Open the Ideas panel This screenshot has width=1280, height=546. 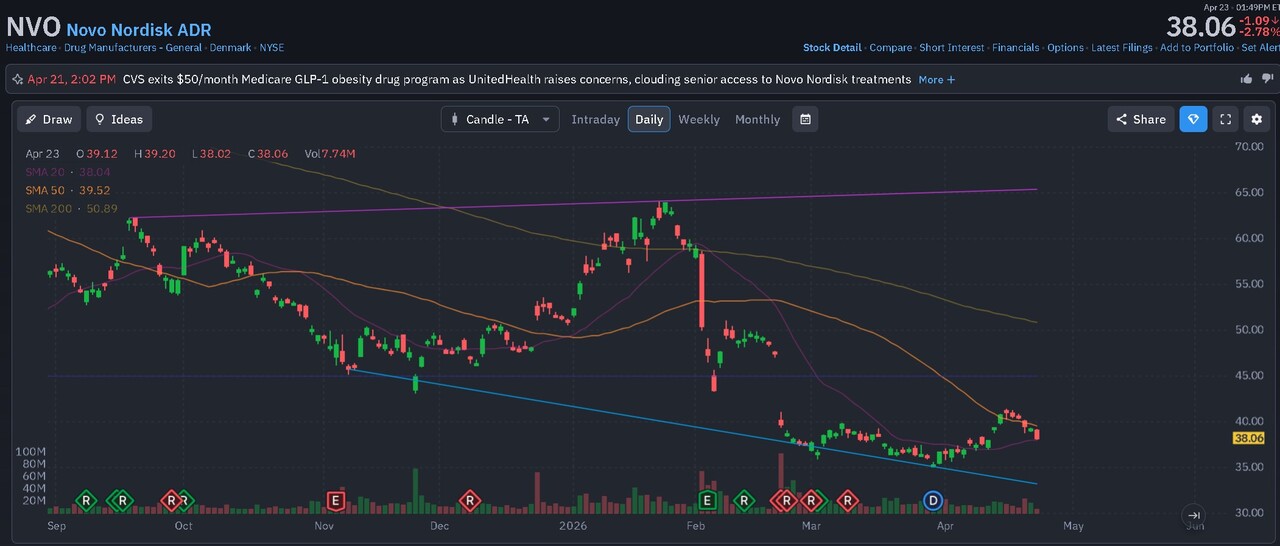pos(119,119)
